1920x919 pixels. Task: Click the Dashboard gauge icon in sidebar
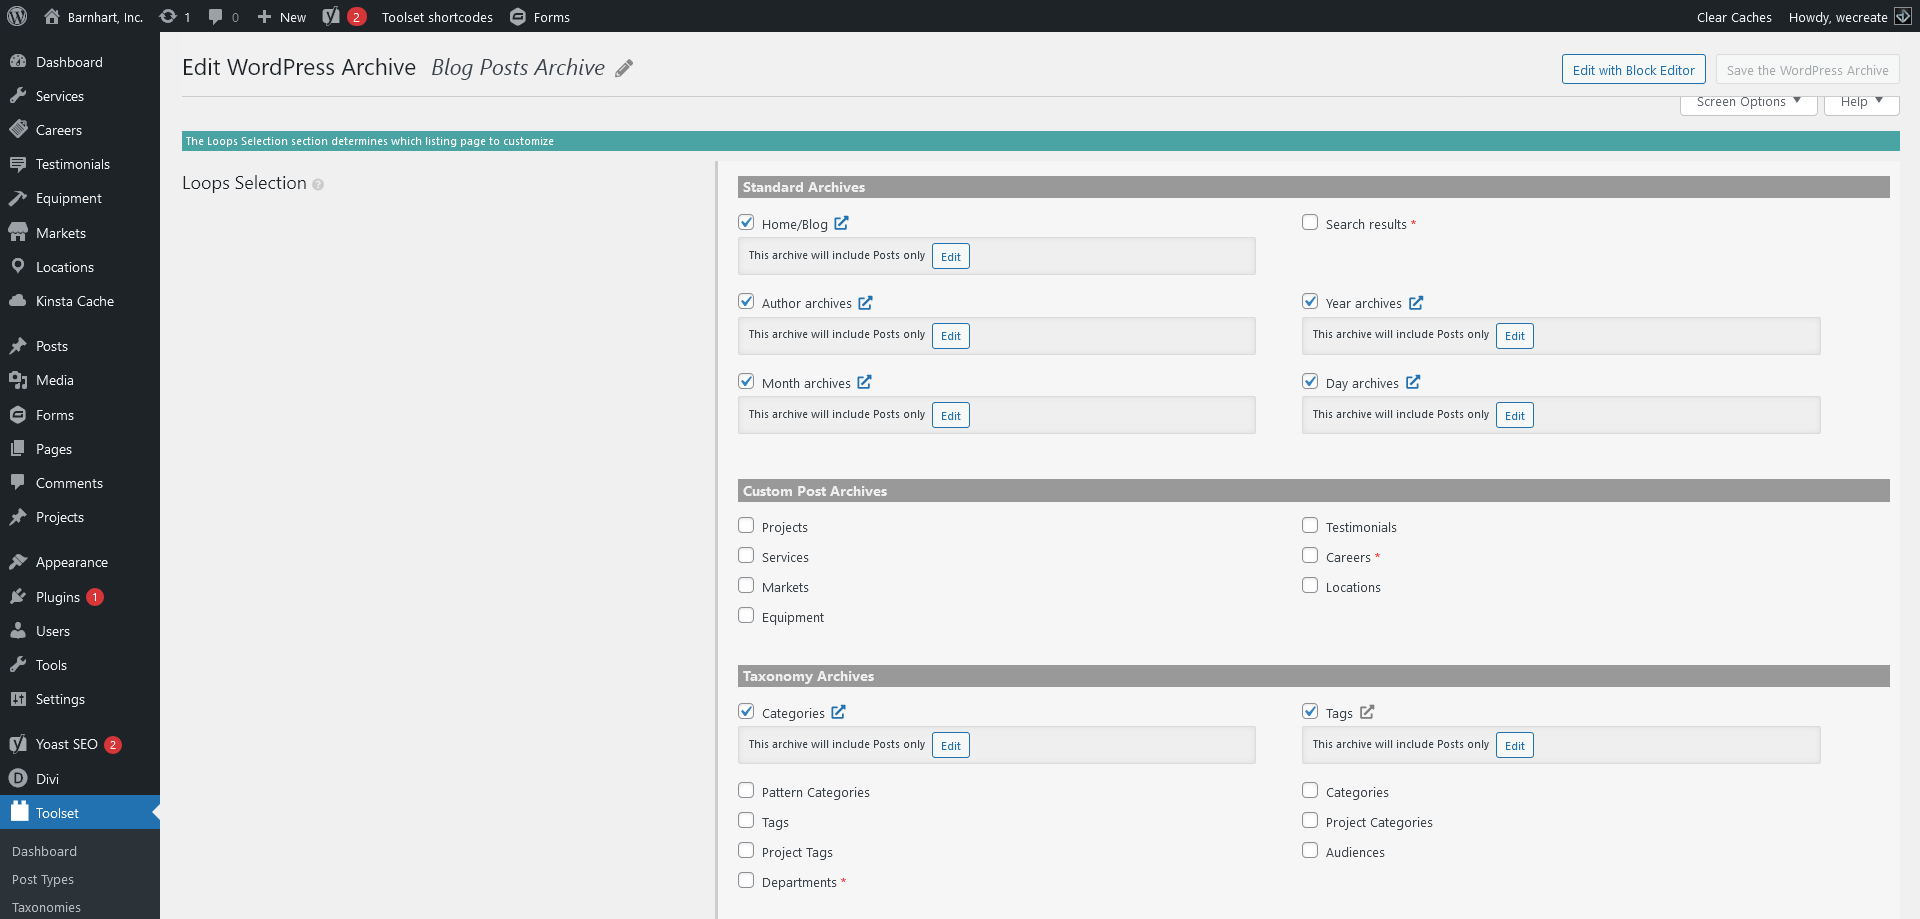point(18,62)
